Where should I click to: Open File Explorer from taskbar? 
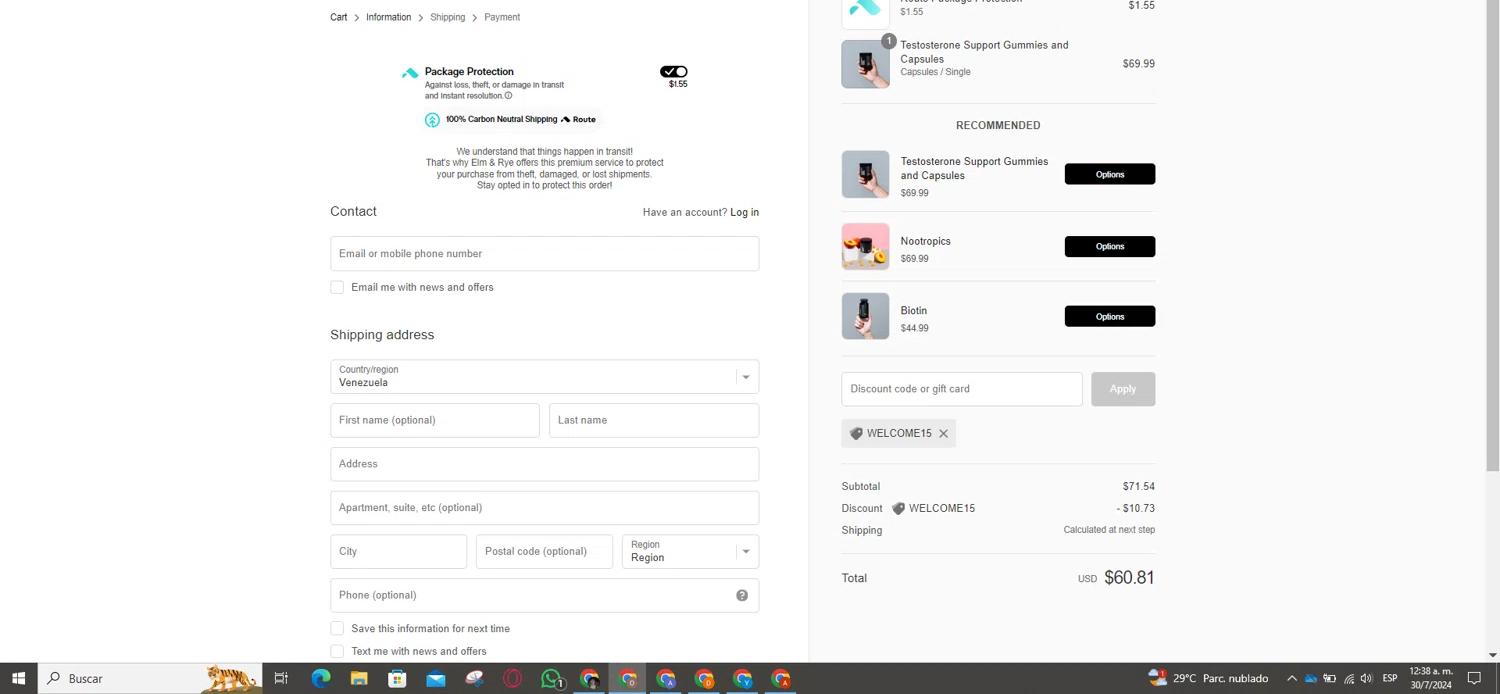[359, 678]
